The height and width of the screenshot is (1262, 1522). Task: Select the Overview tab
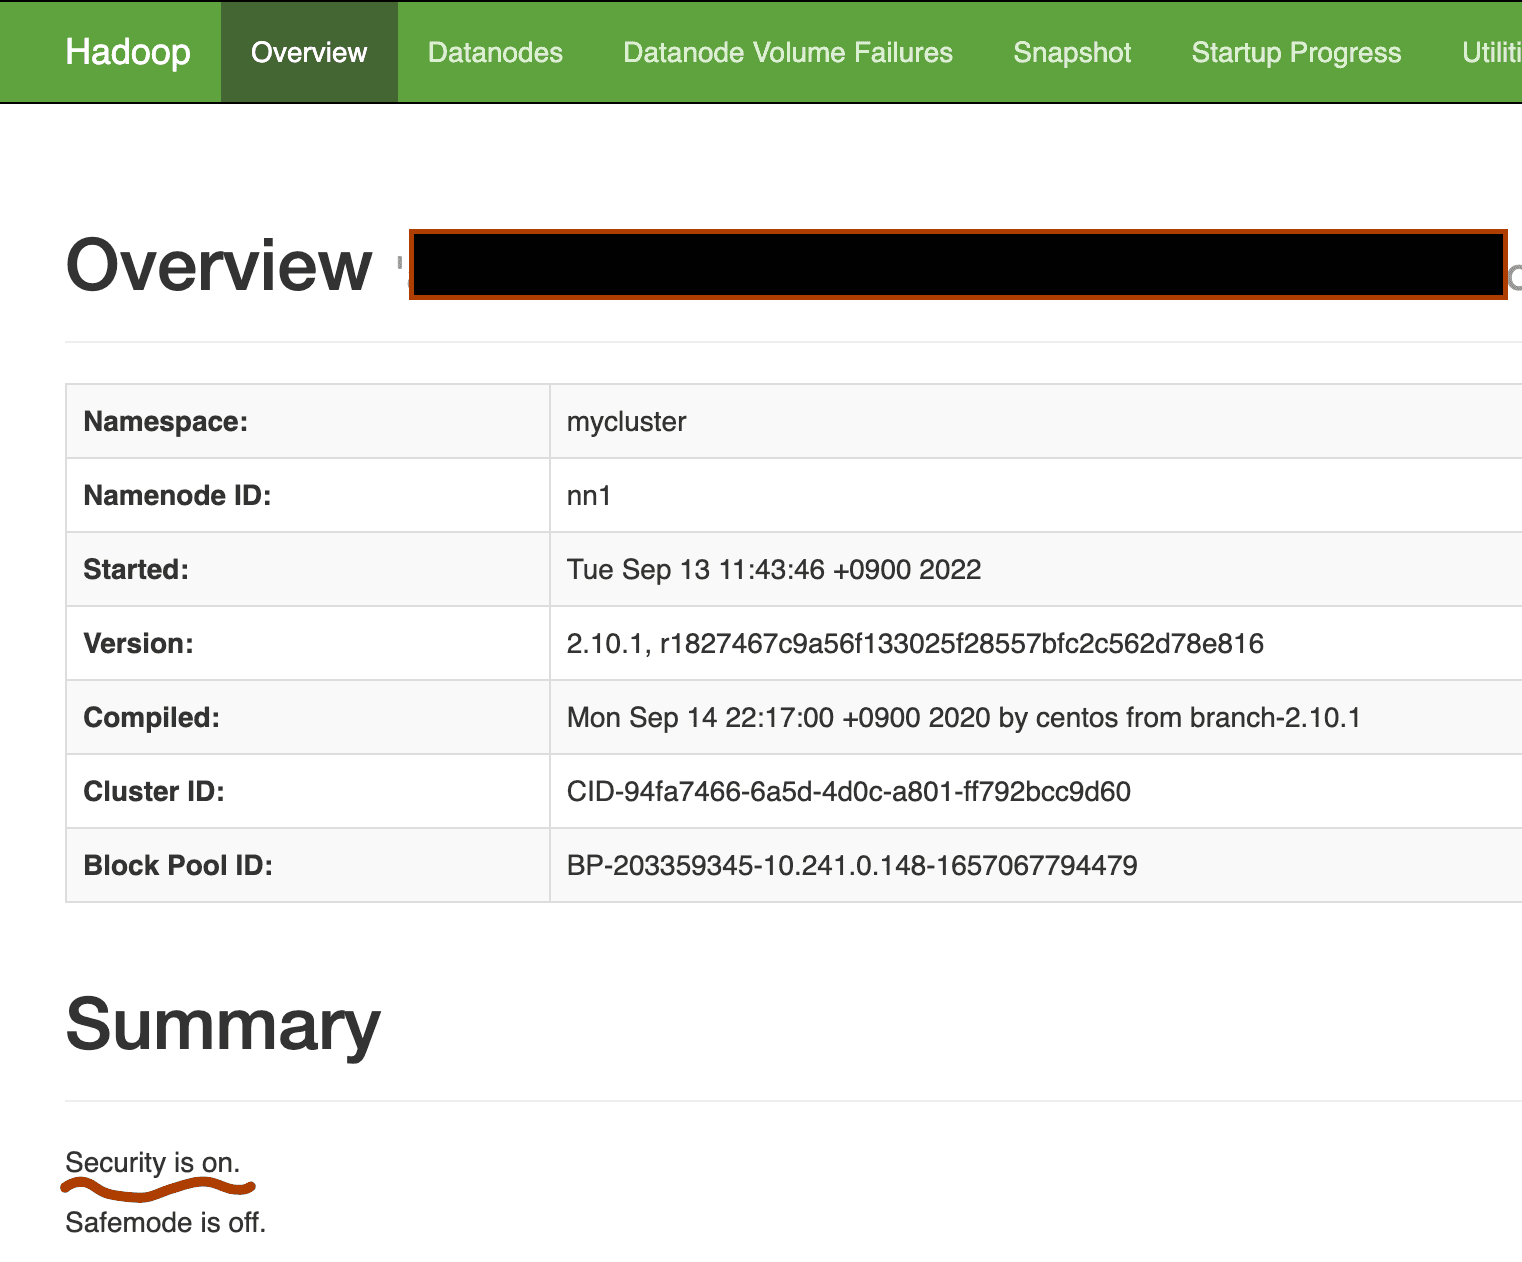point(308,52)
